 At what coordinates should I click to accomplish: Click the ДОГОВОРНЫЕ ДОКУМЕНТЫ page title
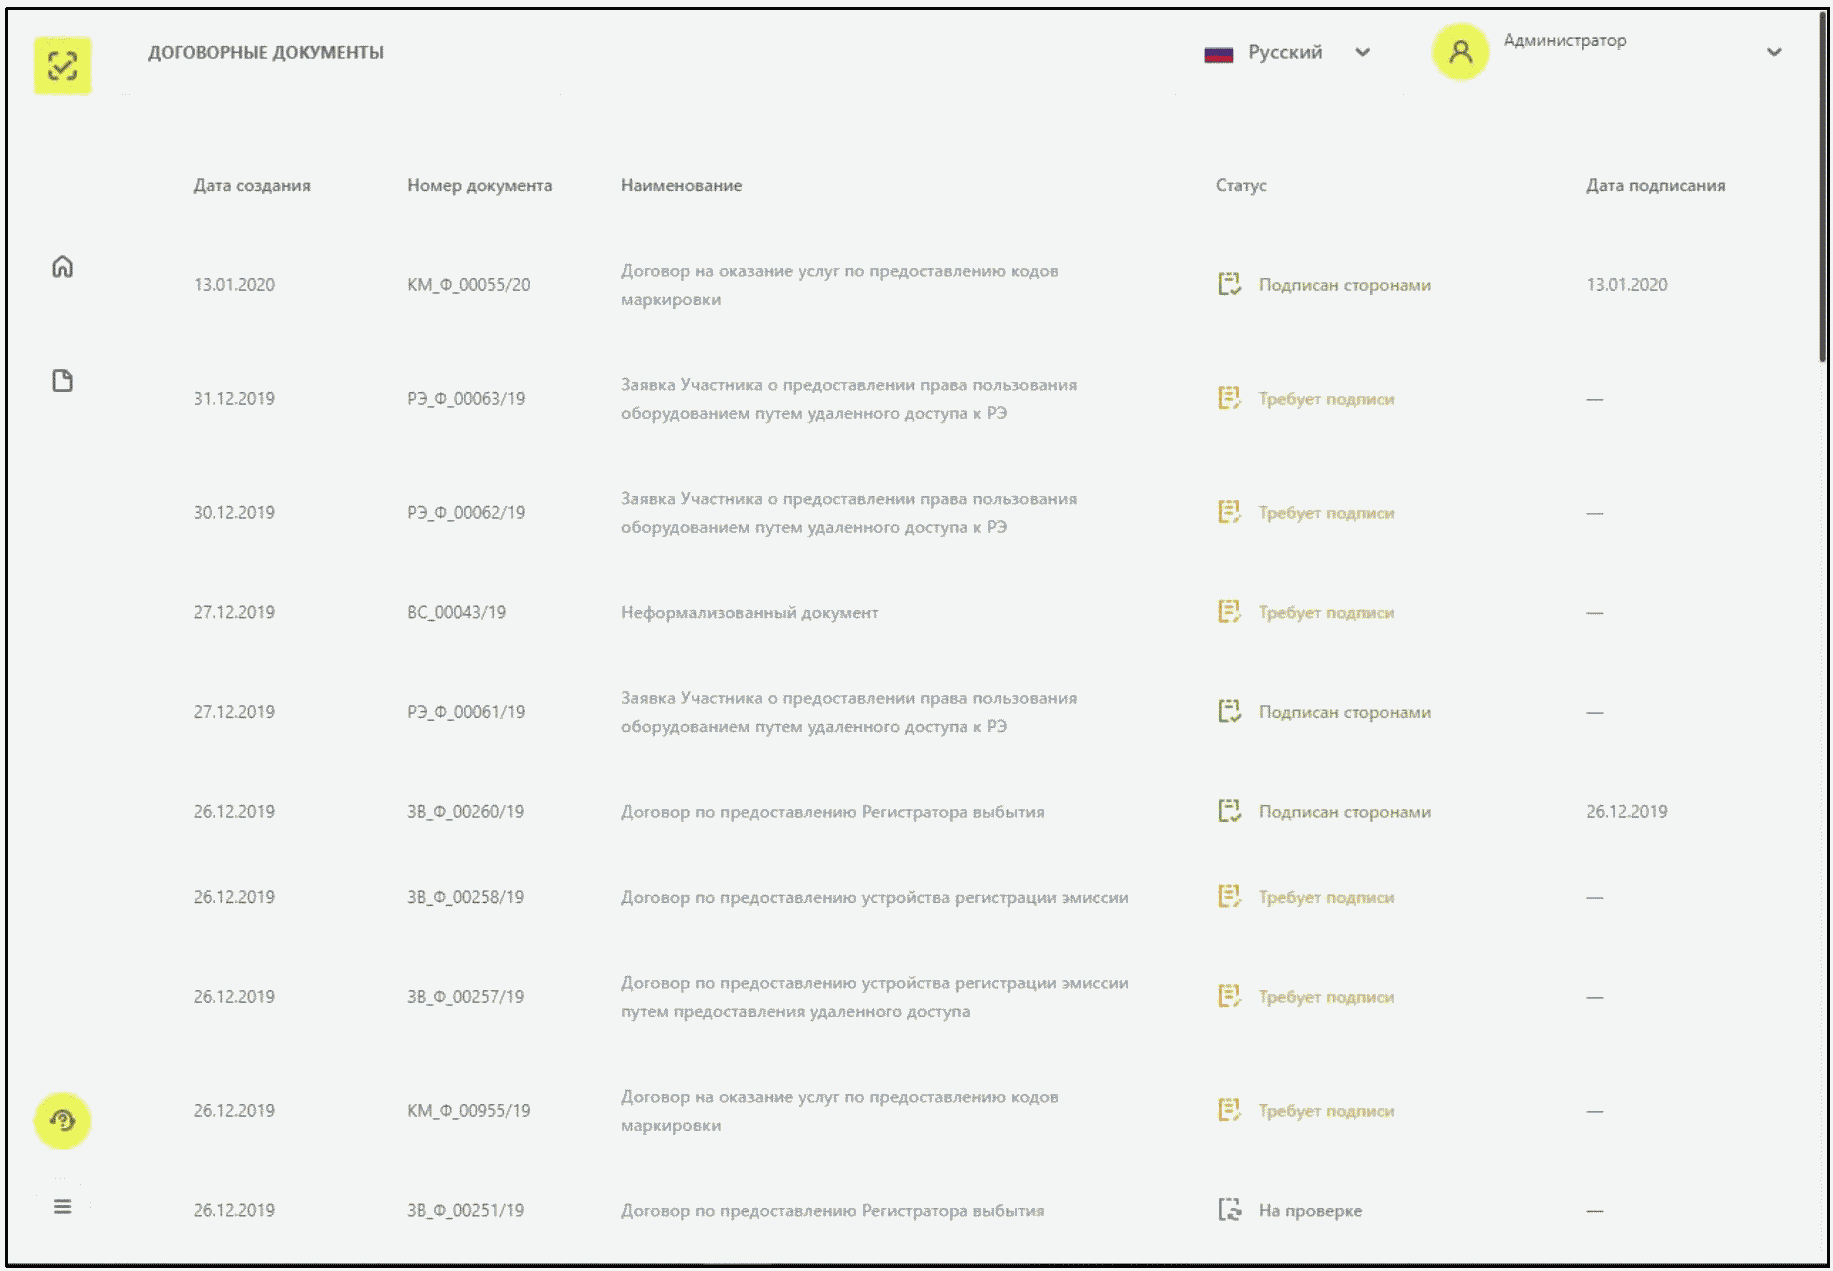(x=266, y=53)
